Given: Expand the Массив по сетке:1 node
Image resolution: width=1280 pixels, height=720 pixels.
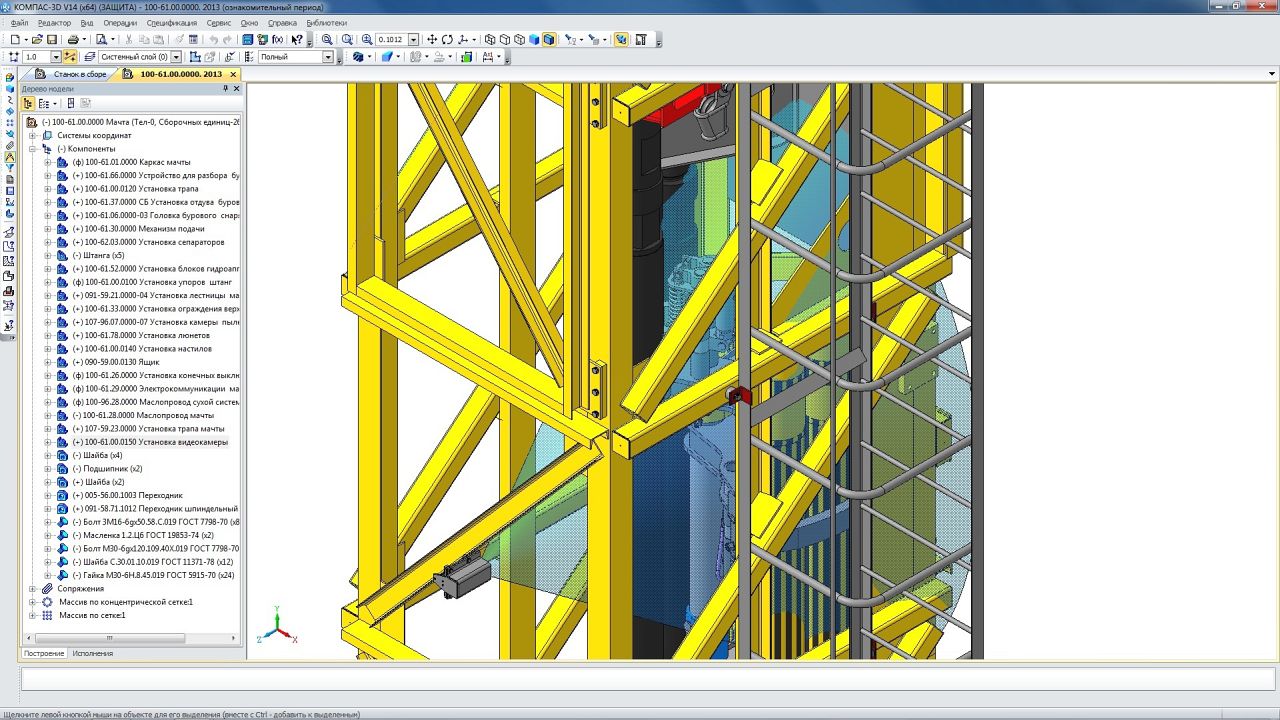Looking at the screenshot, I should pos(33,615).
